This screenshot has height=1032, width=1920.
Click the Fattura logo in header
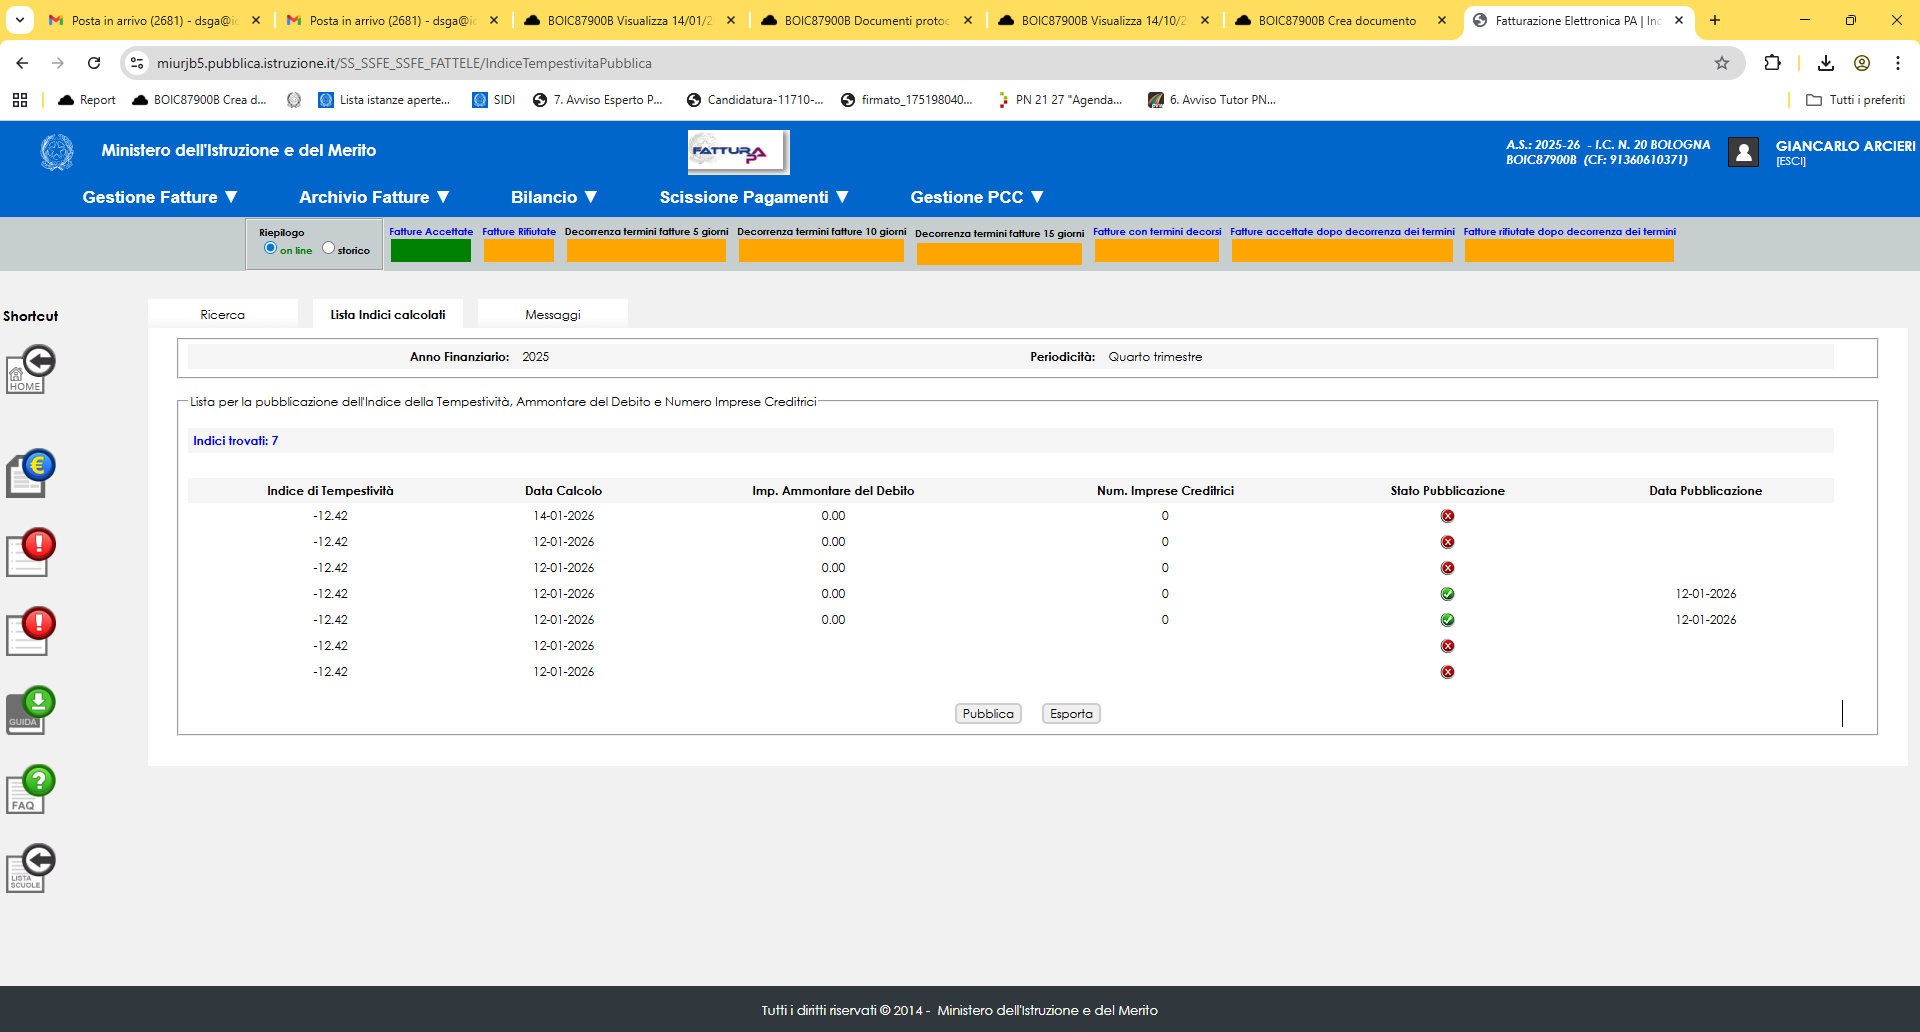click(x=738, y=152)
